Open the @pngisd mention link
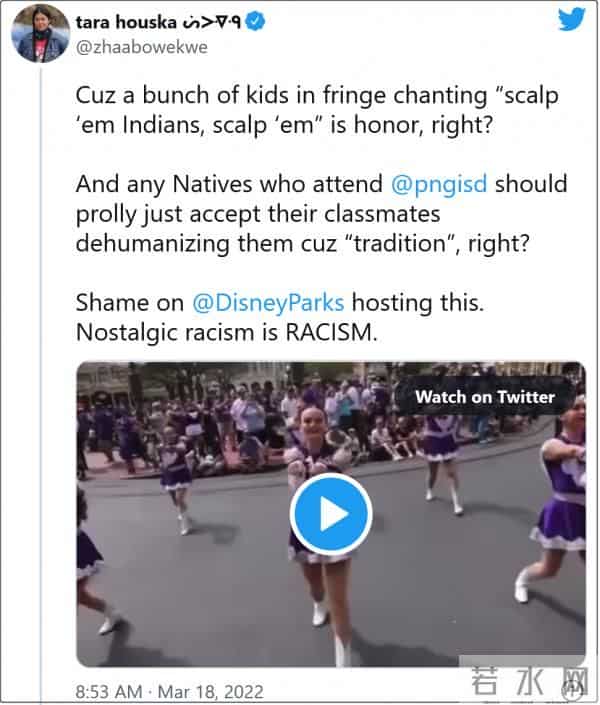This screenshot has height=705, width=600. coord(452,184)
